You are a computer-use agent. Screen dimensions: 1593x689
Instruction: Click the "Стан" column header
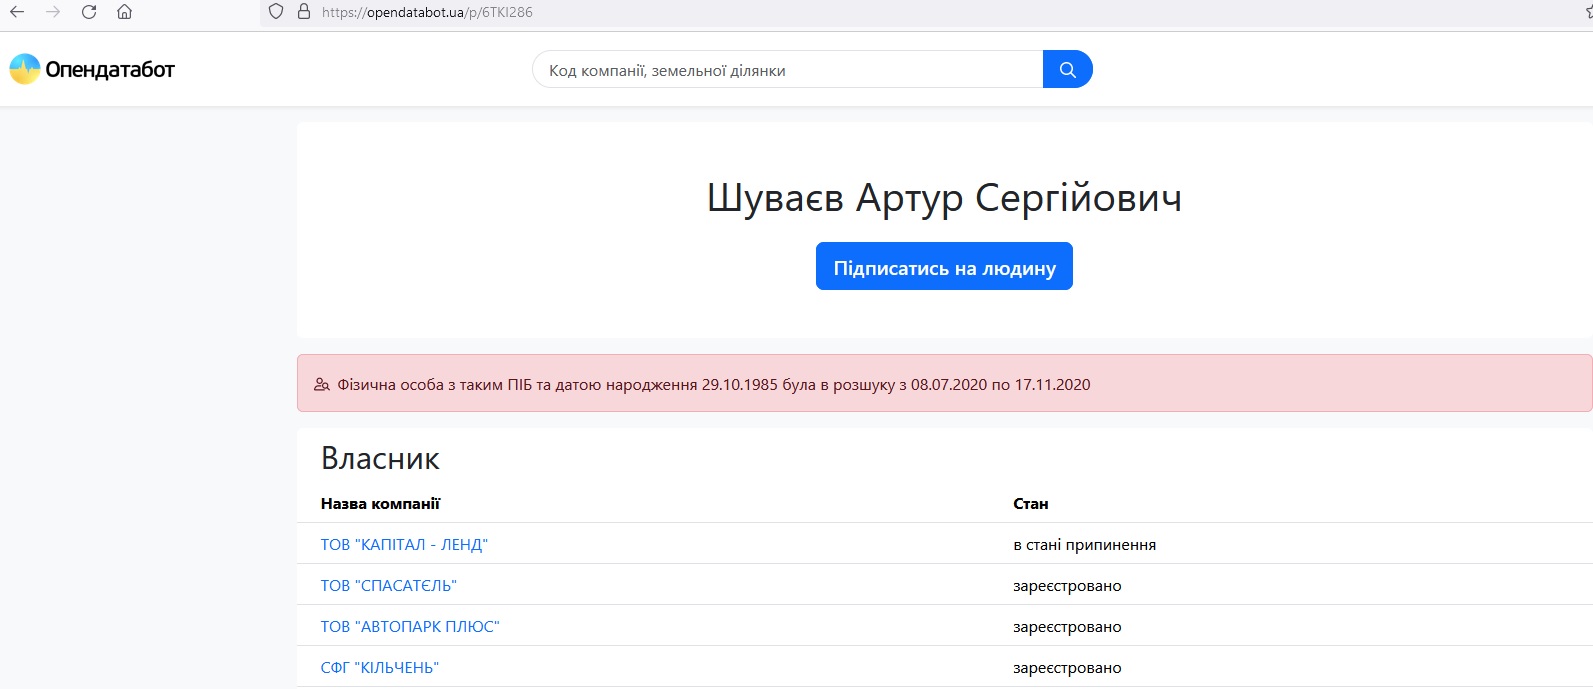click(1030, 504)
